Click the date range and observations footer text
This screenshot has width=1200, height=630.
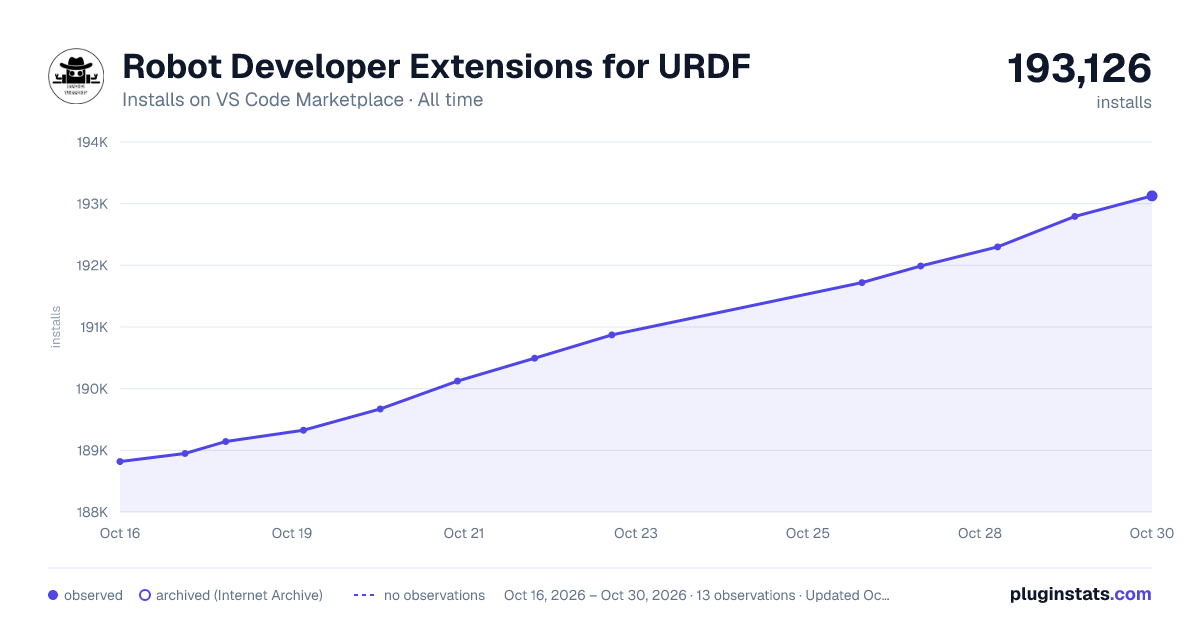coord(697,595)
